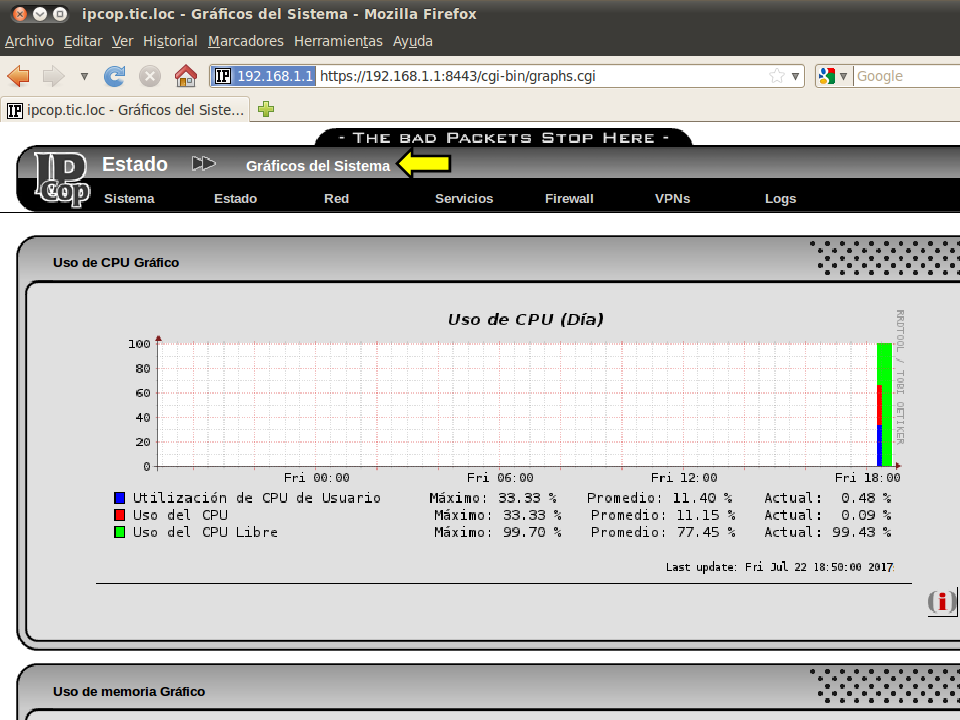The height and width of the screenshot is (720, 960).
Task: Select the ipcop.tic.loc browser tab
Action: pos(126,110)
